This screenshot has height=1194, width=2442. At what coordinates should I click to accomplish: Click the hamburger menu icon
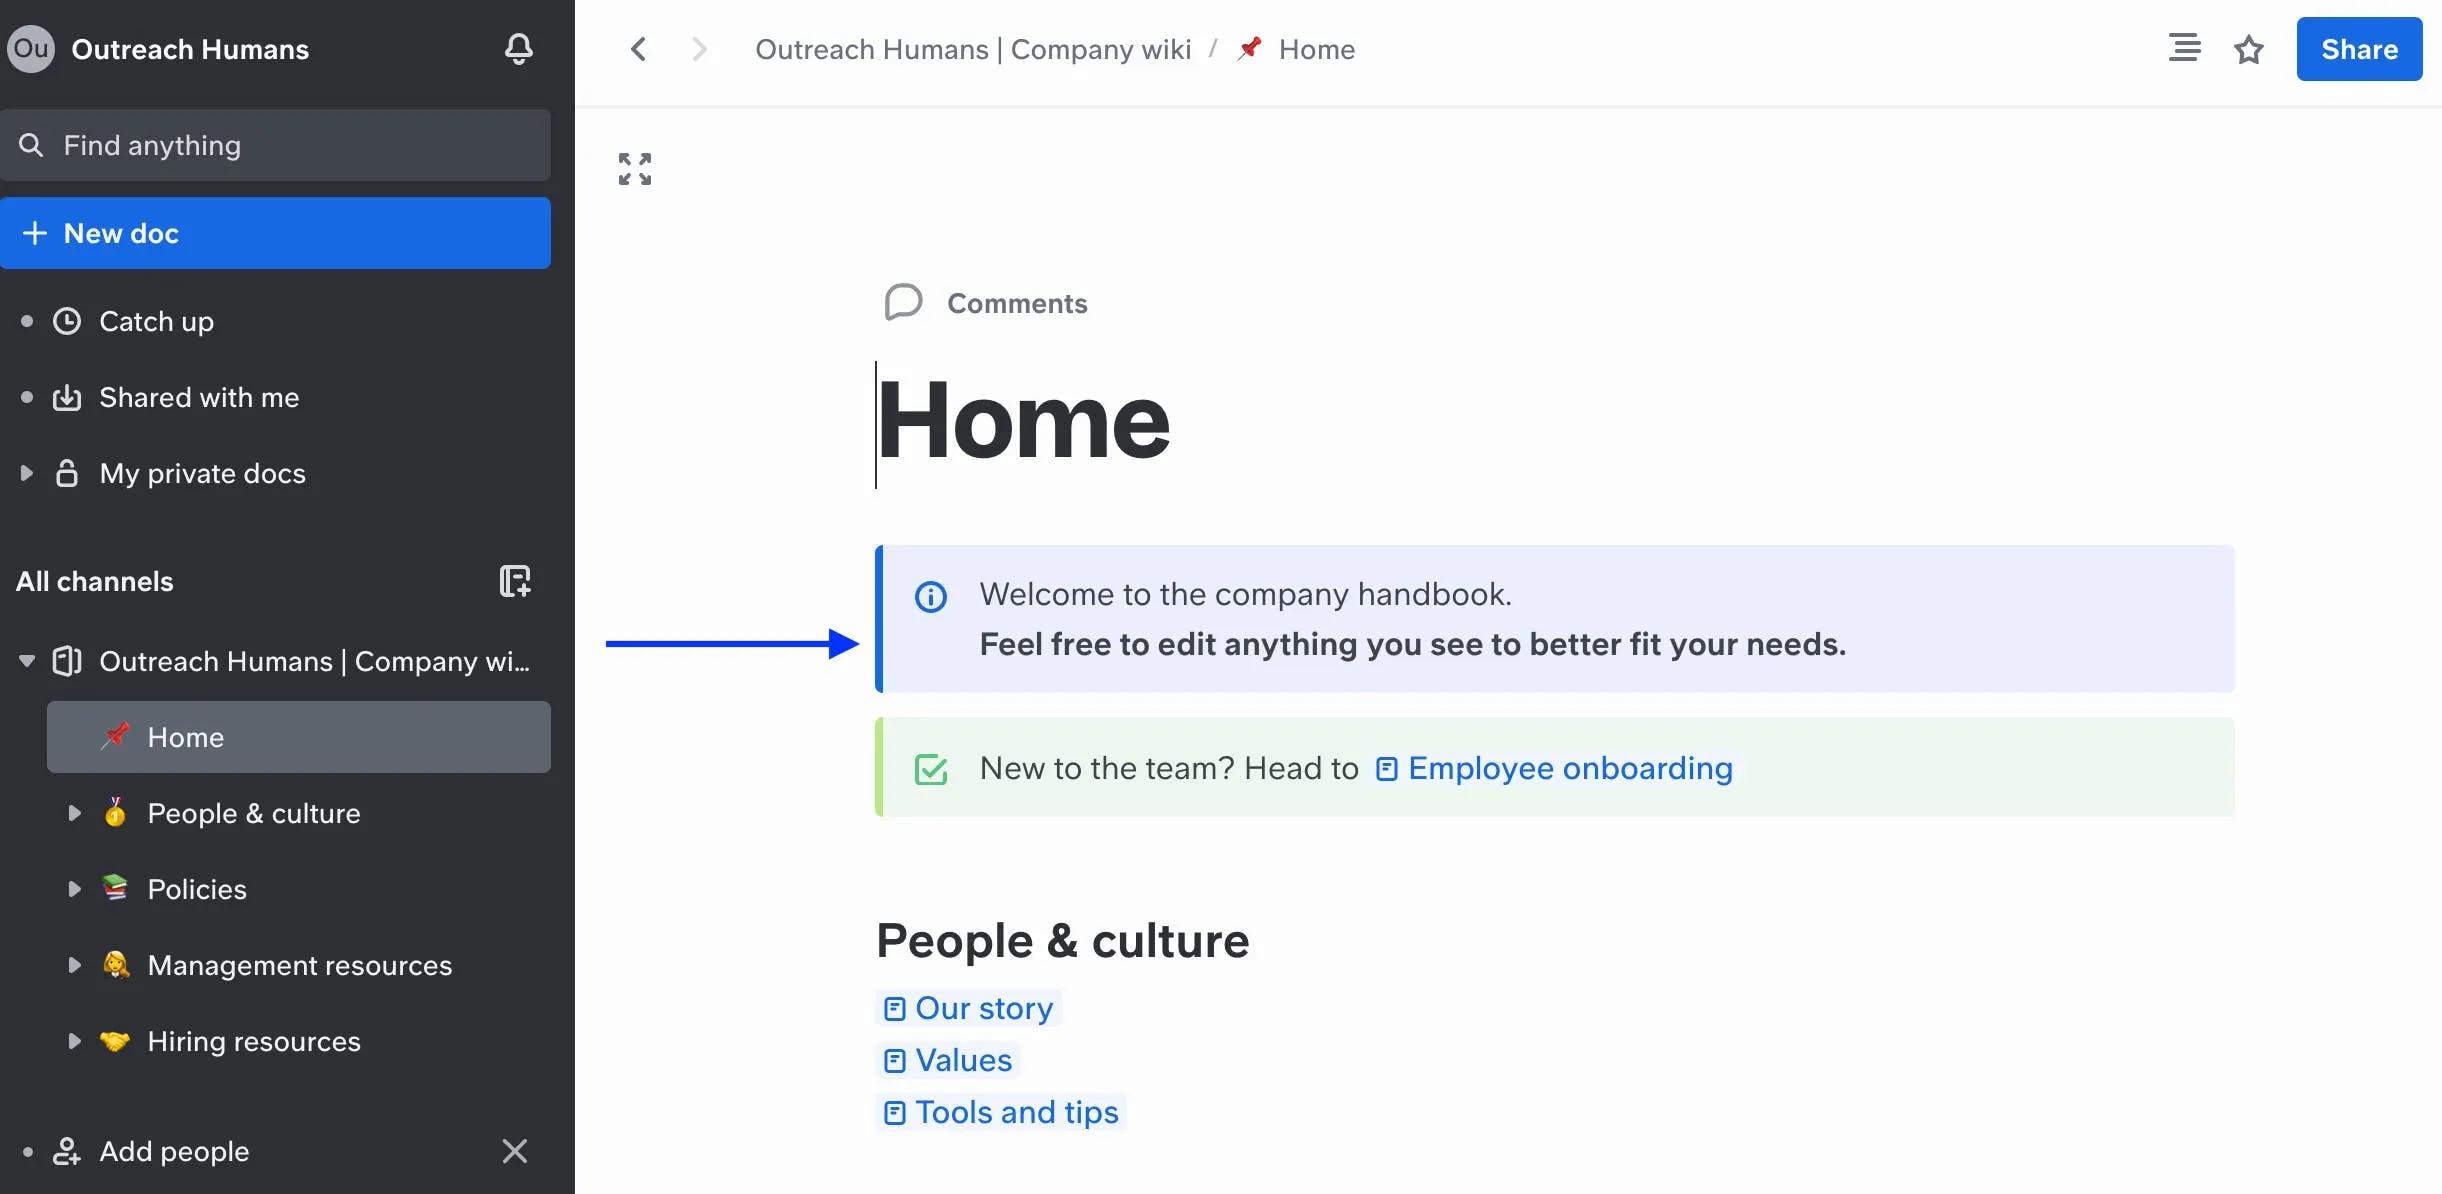point(2183,48)
